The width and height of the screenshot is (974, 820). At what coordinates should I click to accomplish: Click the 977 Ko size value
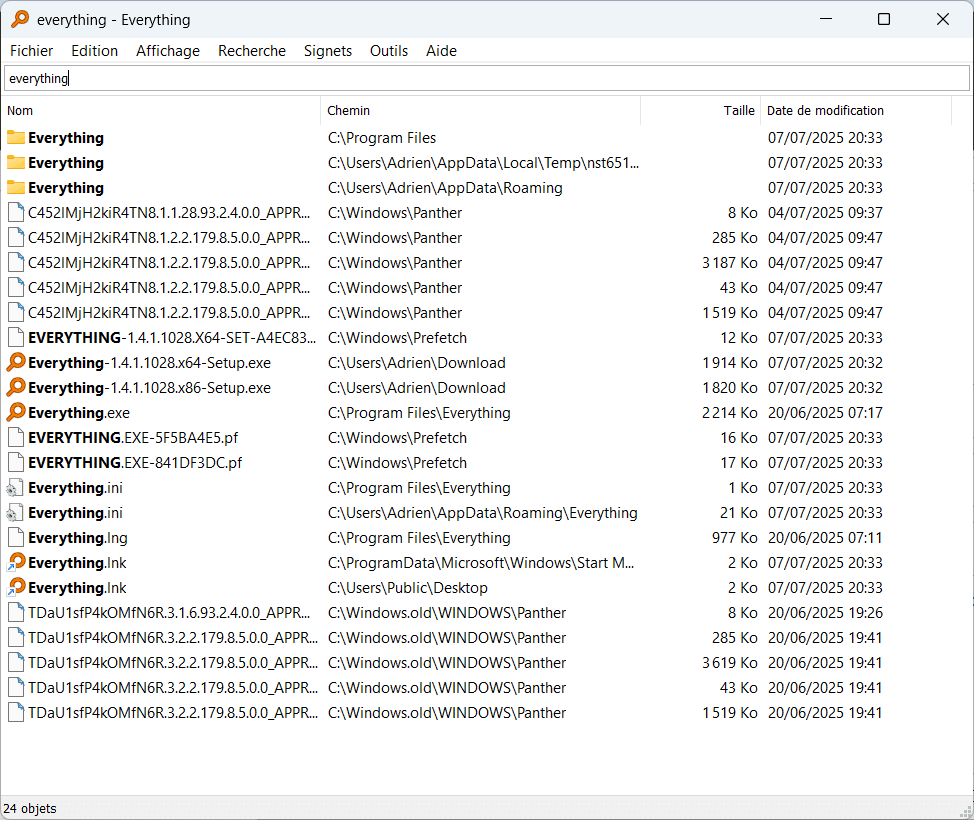tap(734, 537)
